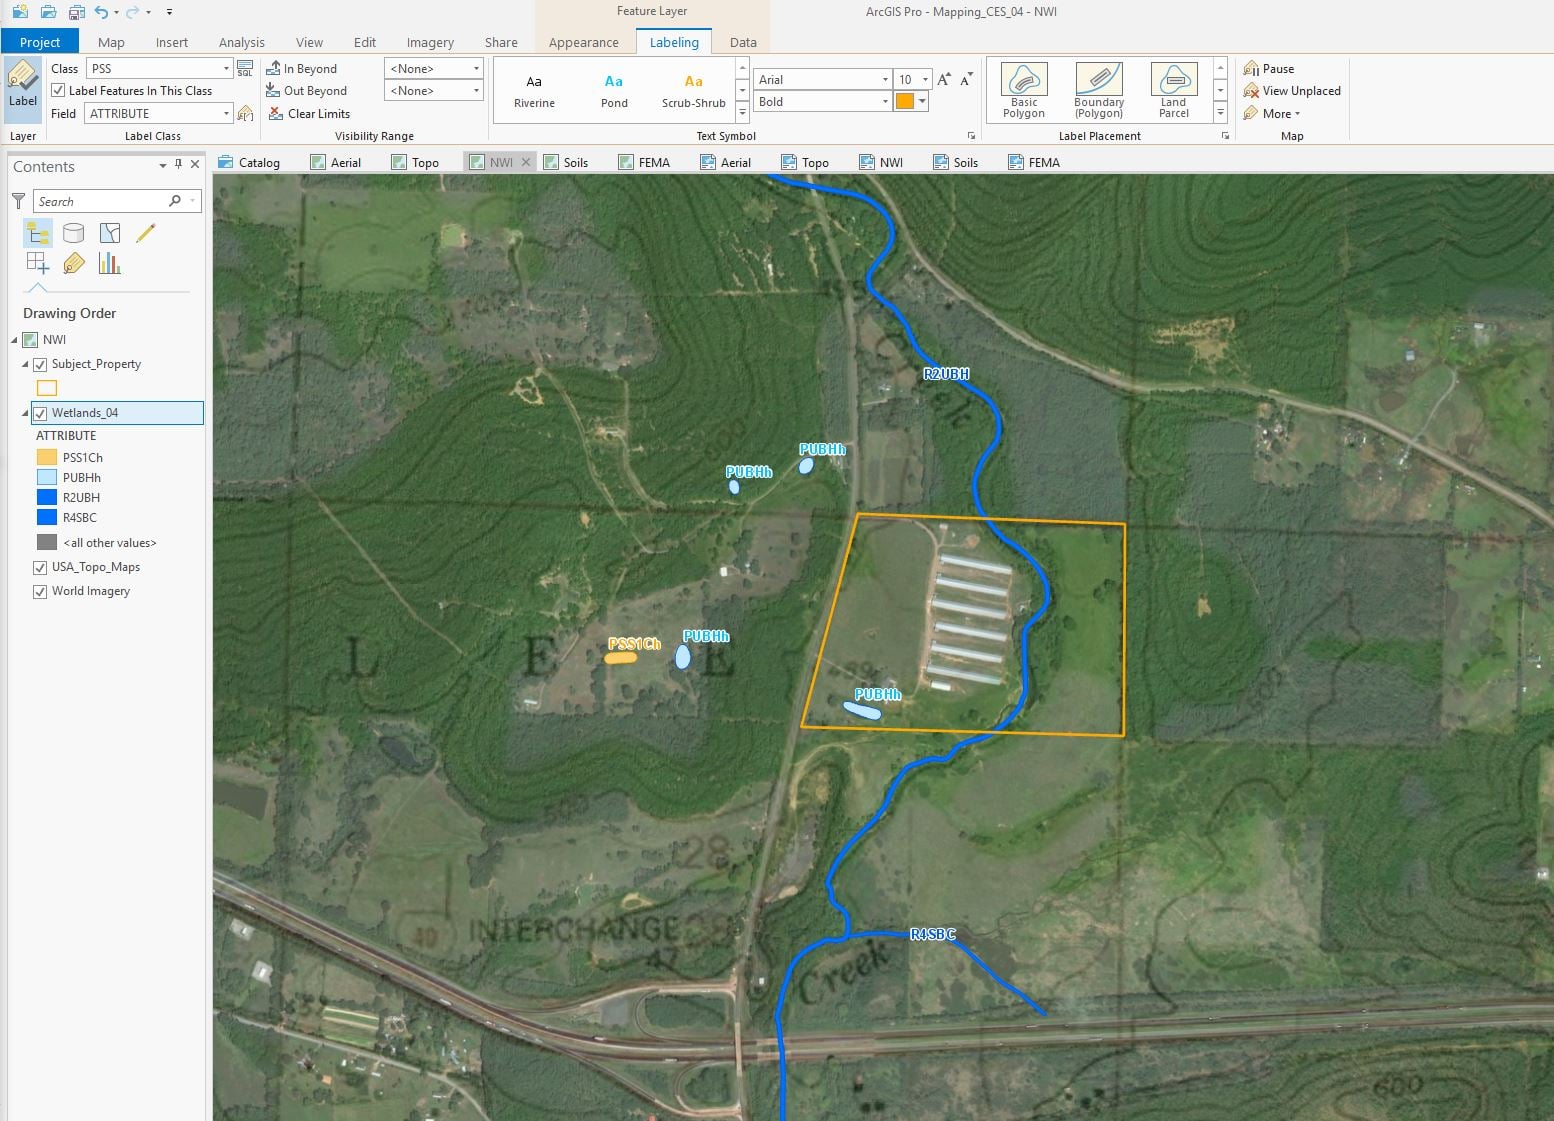1554x1121 pixels.
Task: Click the Out Beyond visibility range icon
Action: (x=273, y=91)
